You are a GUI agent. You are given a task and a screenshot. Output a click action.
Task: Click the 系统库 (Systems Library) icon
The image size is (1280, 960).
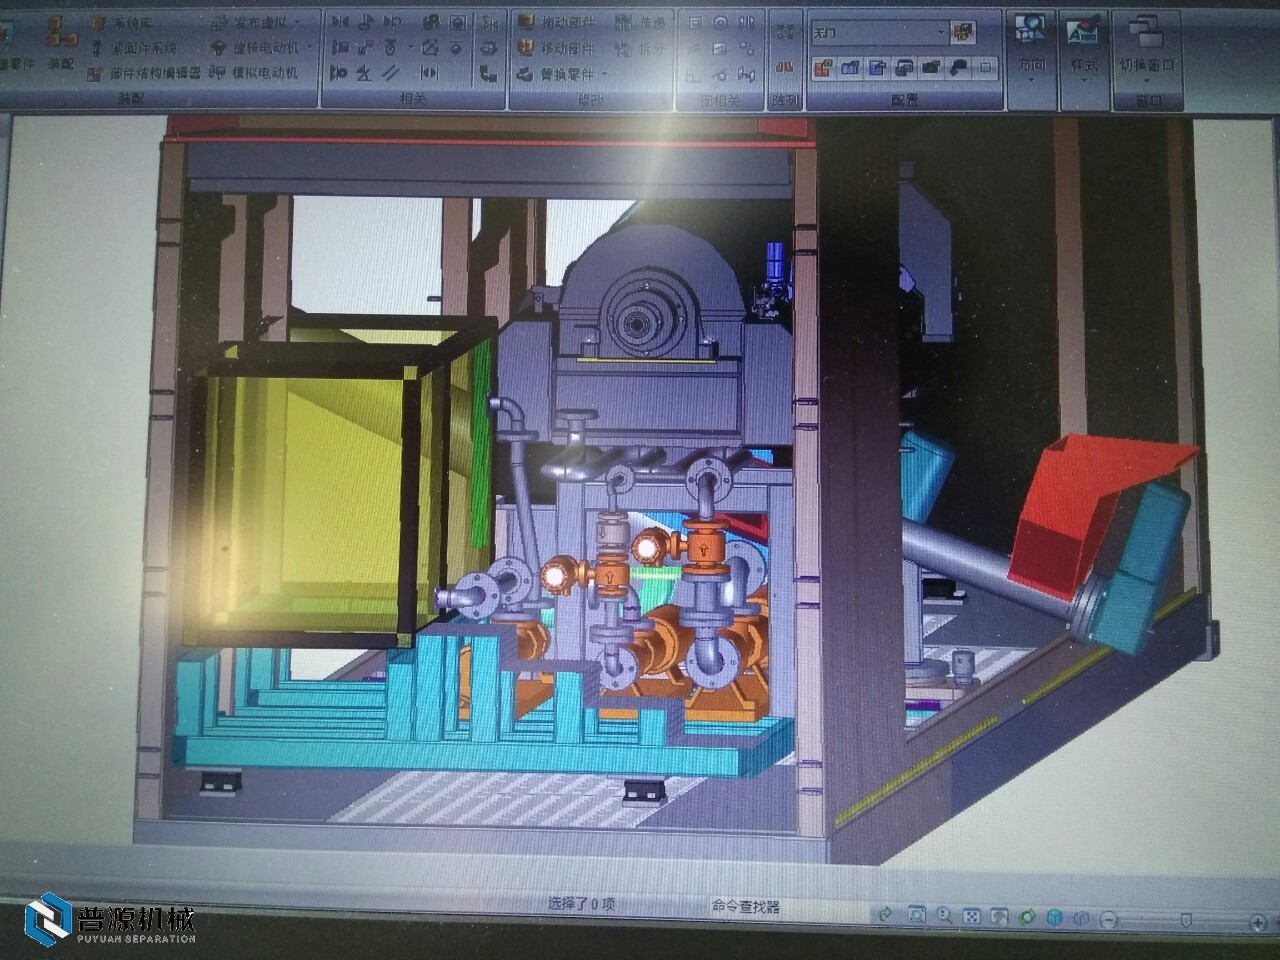(x=98, y=23)
